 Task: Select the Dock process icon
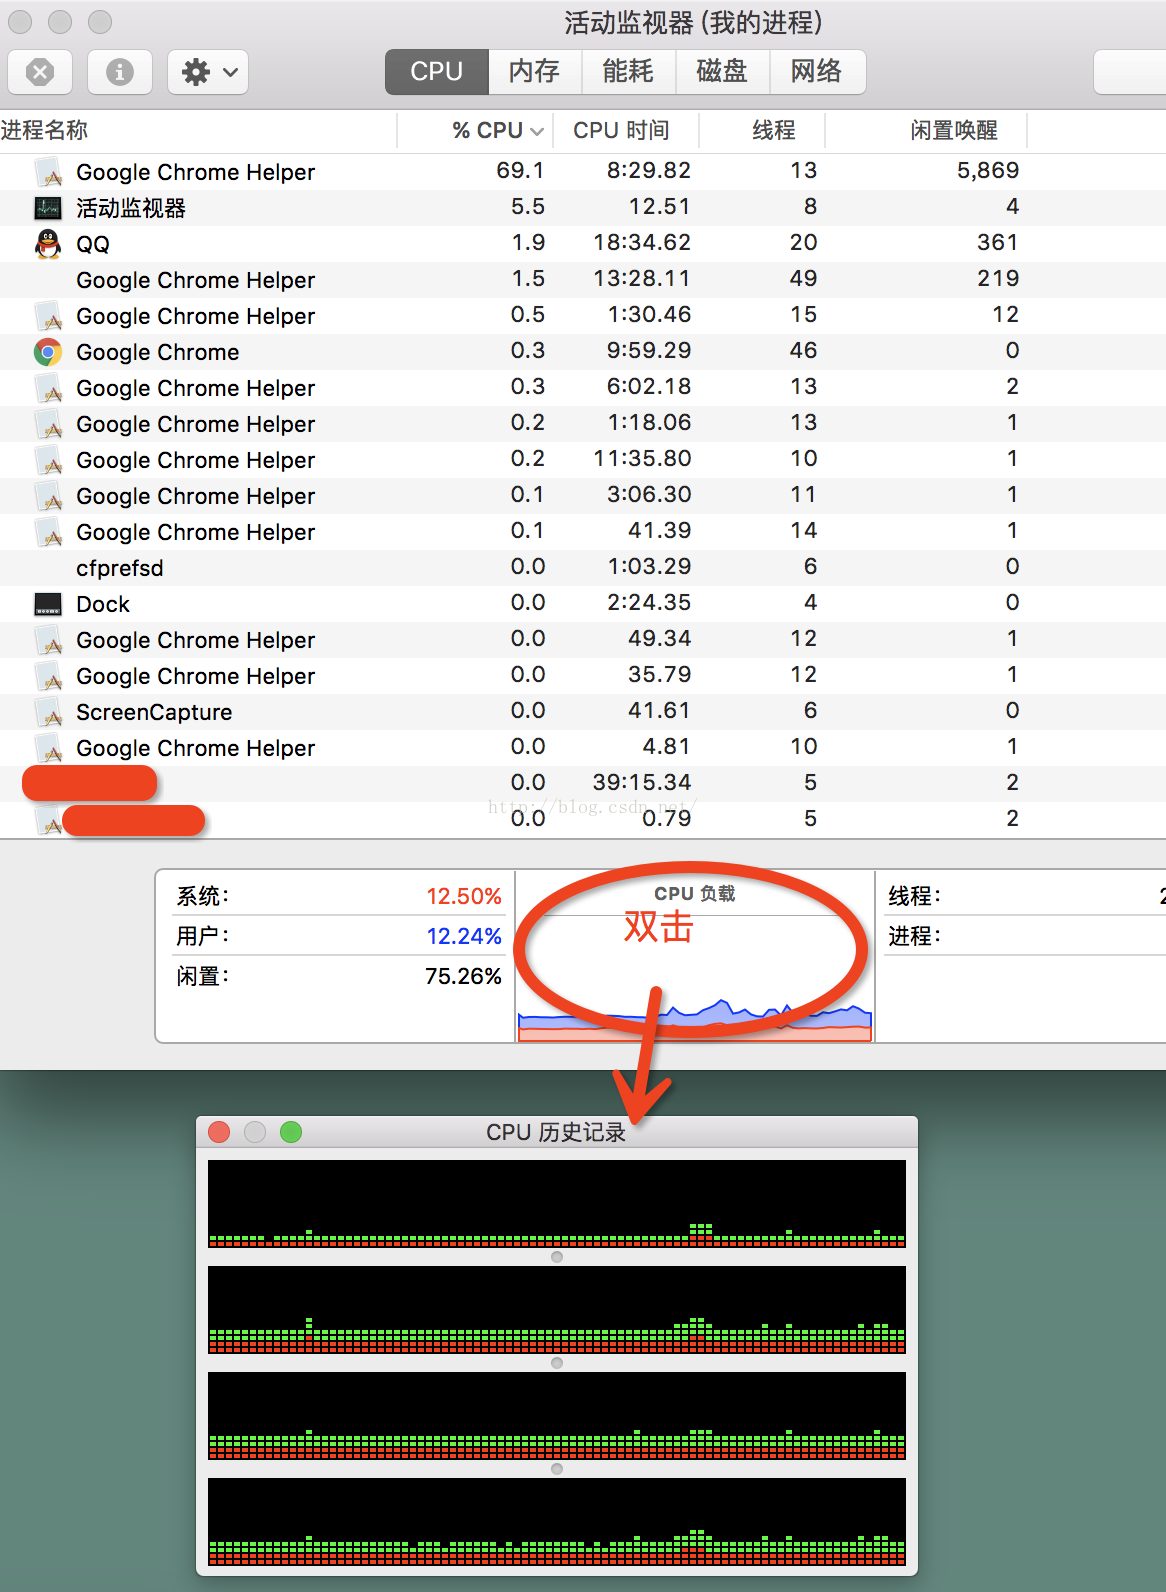(48, 604)
